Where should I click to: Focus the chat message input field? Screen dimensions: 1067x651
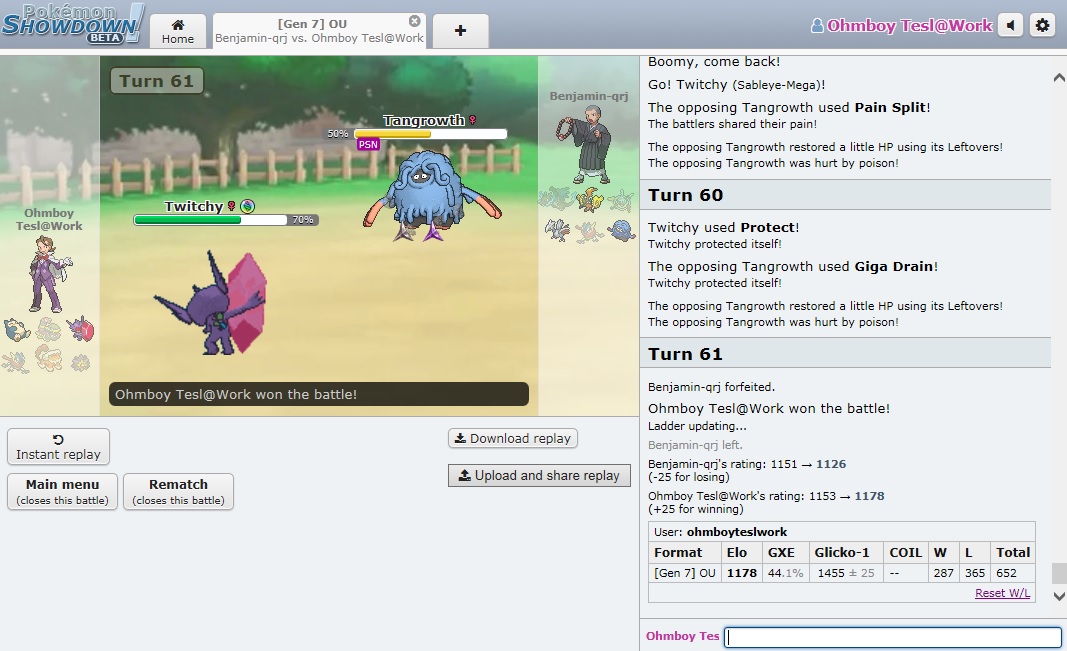[x=893, y=637]
